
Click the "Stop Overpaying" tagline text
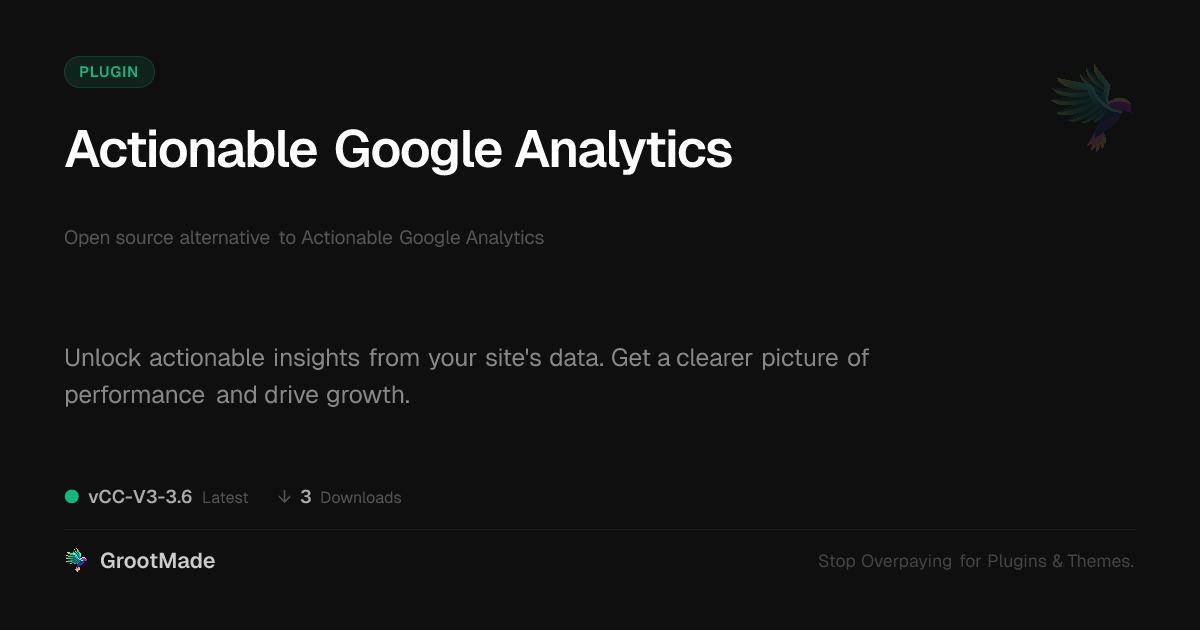(885, 562)
